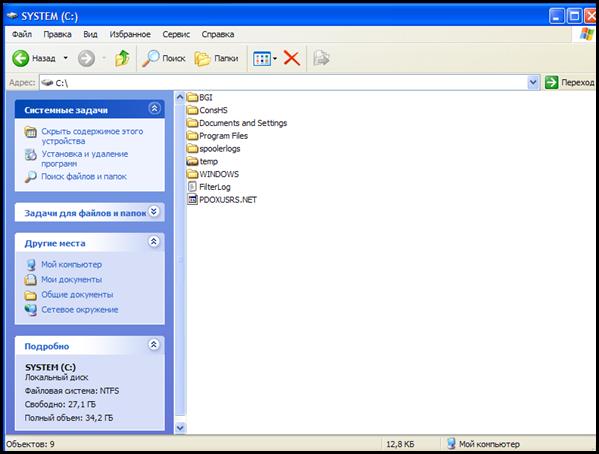Click Поиск файлов и папок link
This screenshot has width=599, height=454.
coord(84,177)
